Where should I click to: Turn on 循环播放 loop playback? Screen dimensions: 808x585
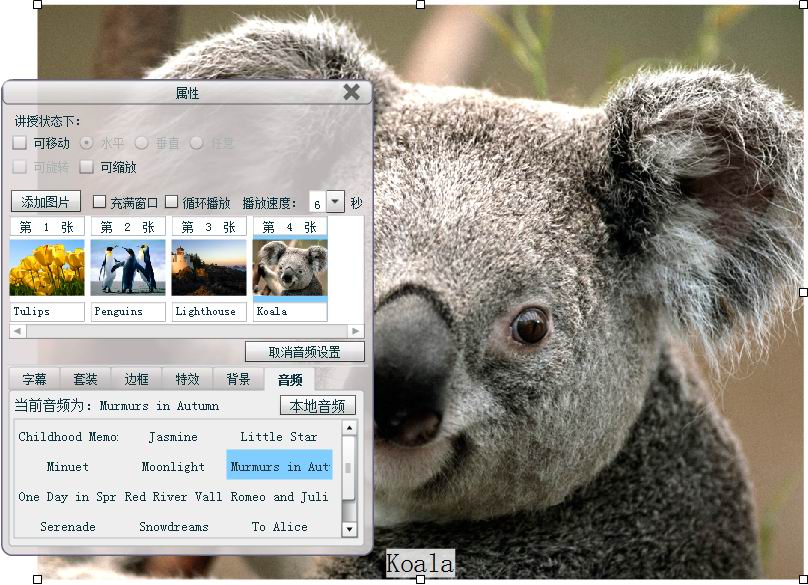point(172,202)
